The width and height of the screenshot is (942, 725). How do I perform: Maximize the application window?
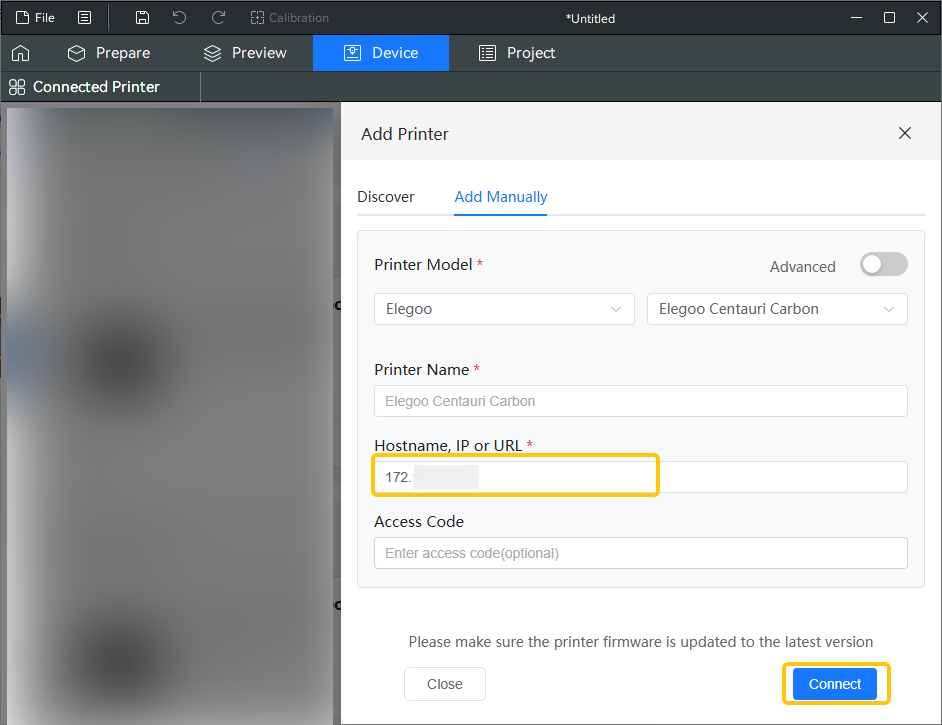(x=889, y=17)
